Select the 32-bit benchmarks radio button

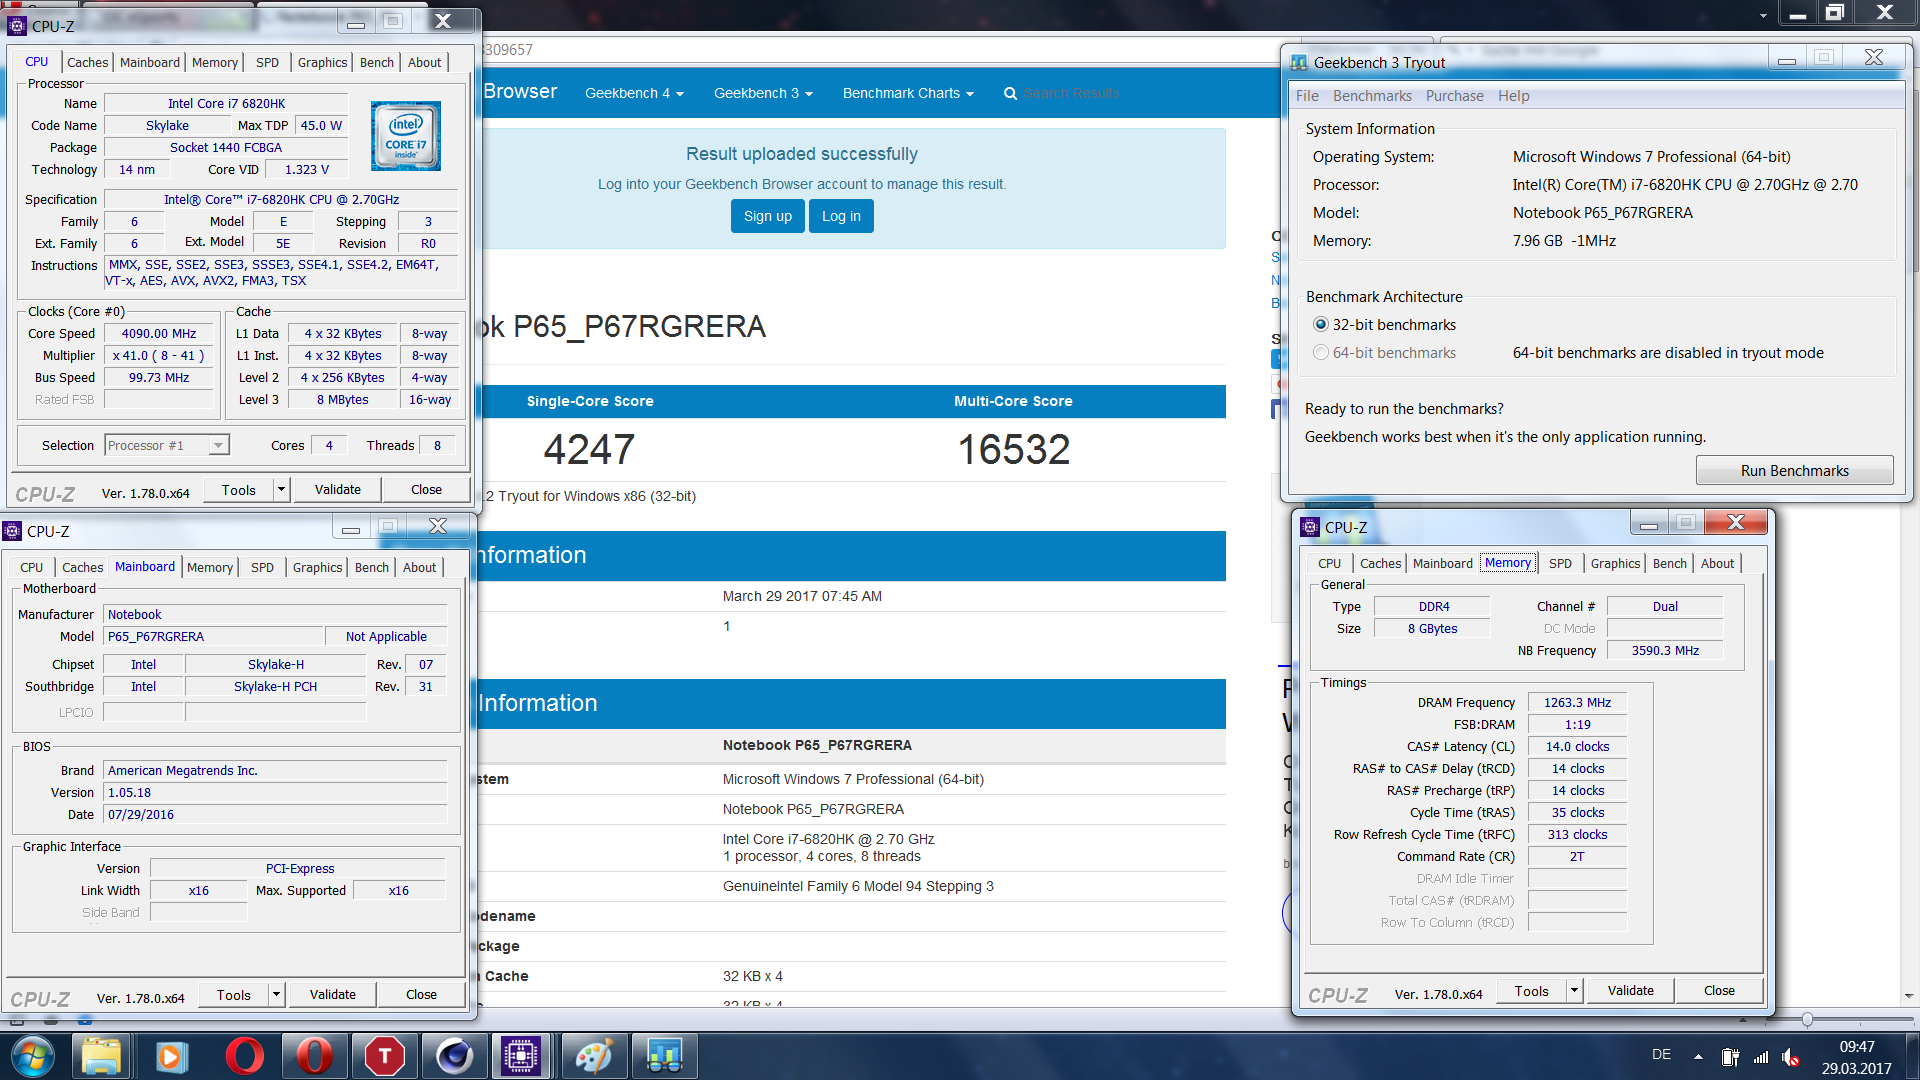(1321, 324)
